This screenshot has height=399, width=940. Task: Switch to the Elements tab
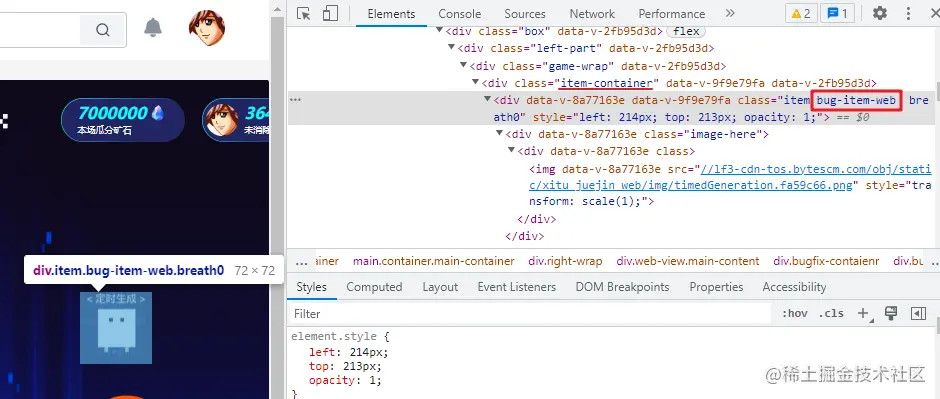391,14
